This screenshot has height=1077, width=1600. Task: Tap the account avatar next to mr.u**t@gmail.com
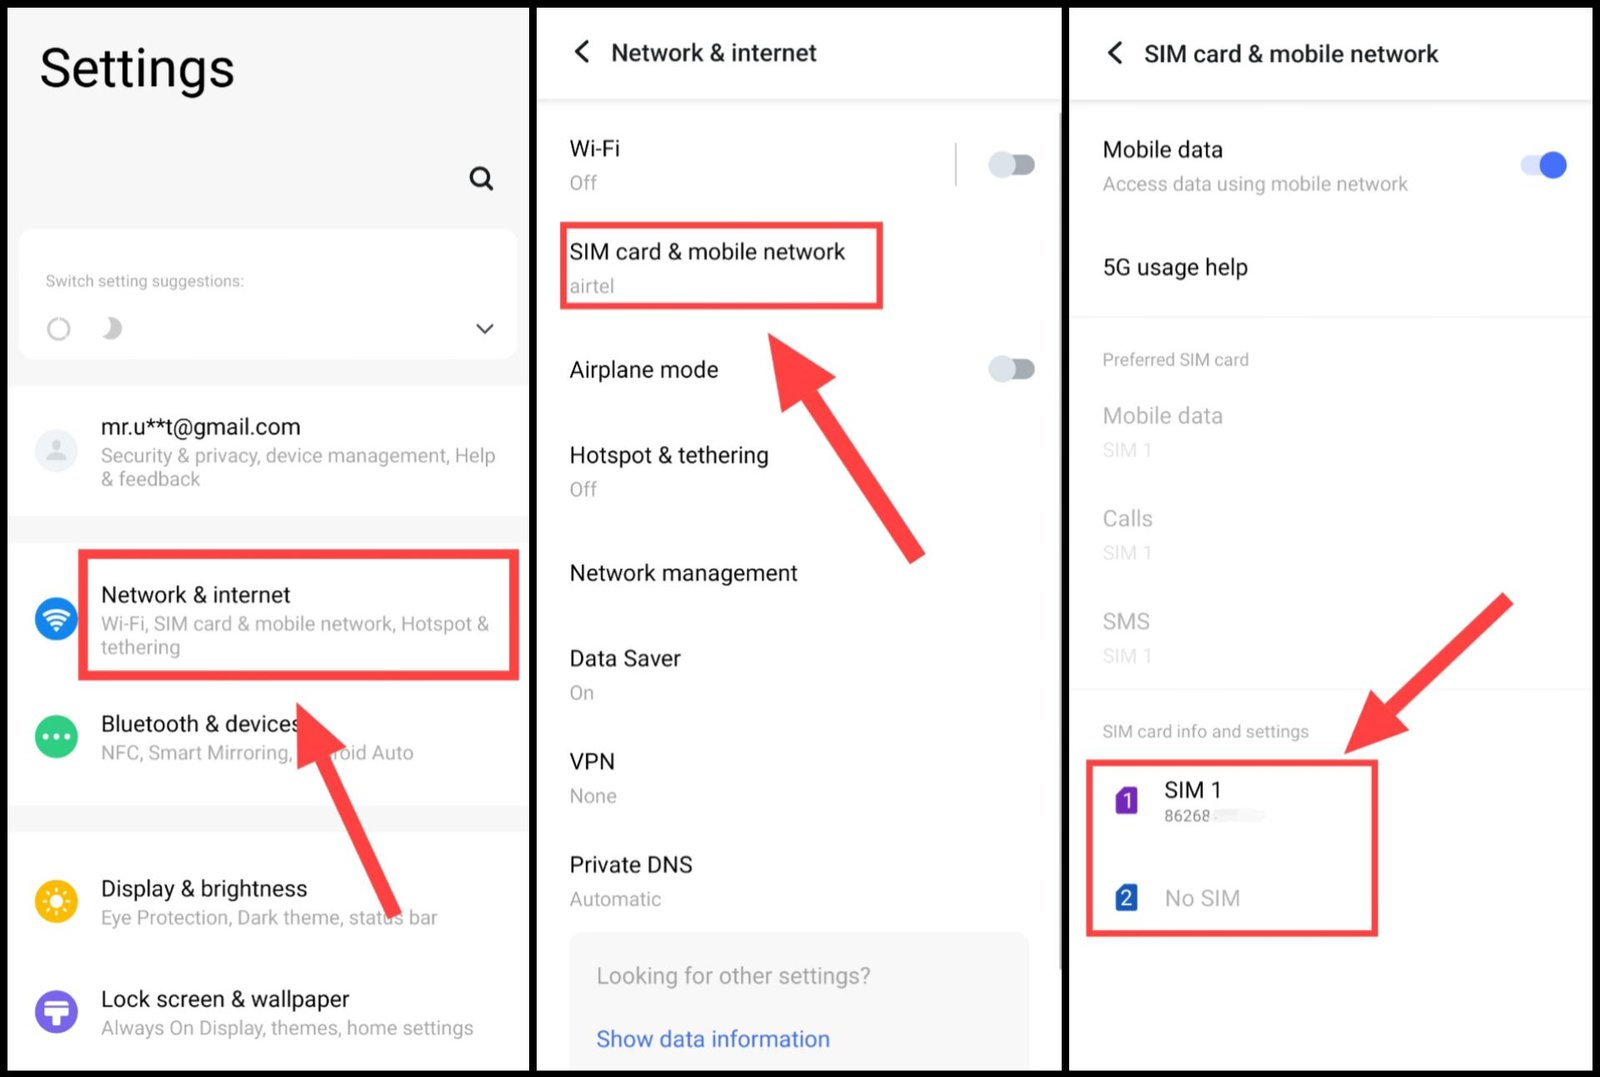point(56,450)
